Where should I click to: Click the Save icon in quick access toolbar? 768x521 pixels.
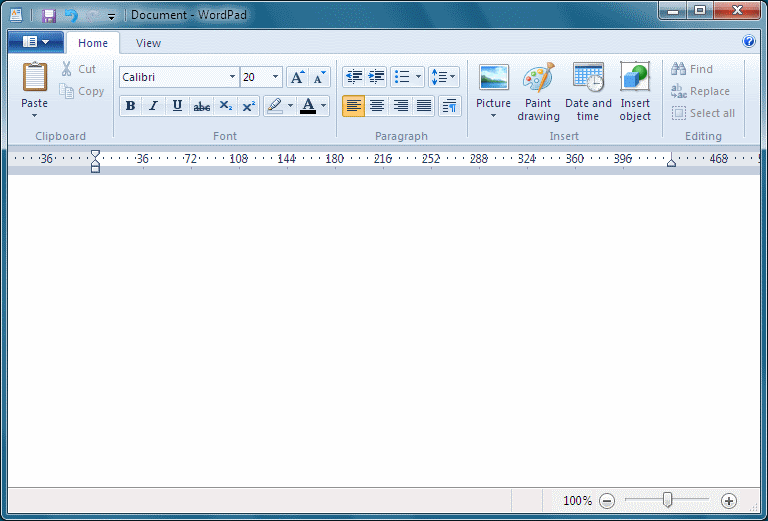click(48, 16)
